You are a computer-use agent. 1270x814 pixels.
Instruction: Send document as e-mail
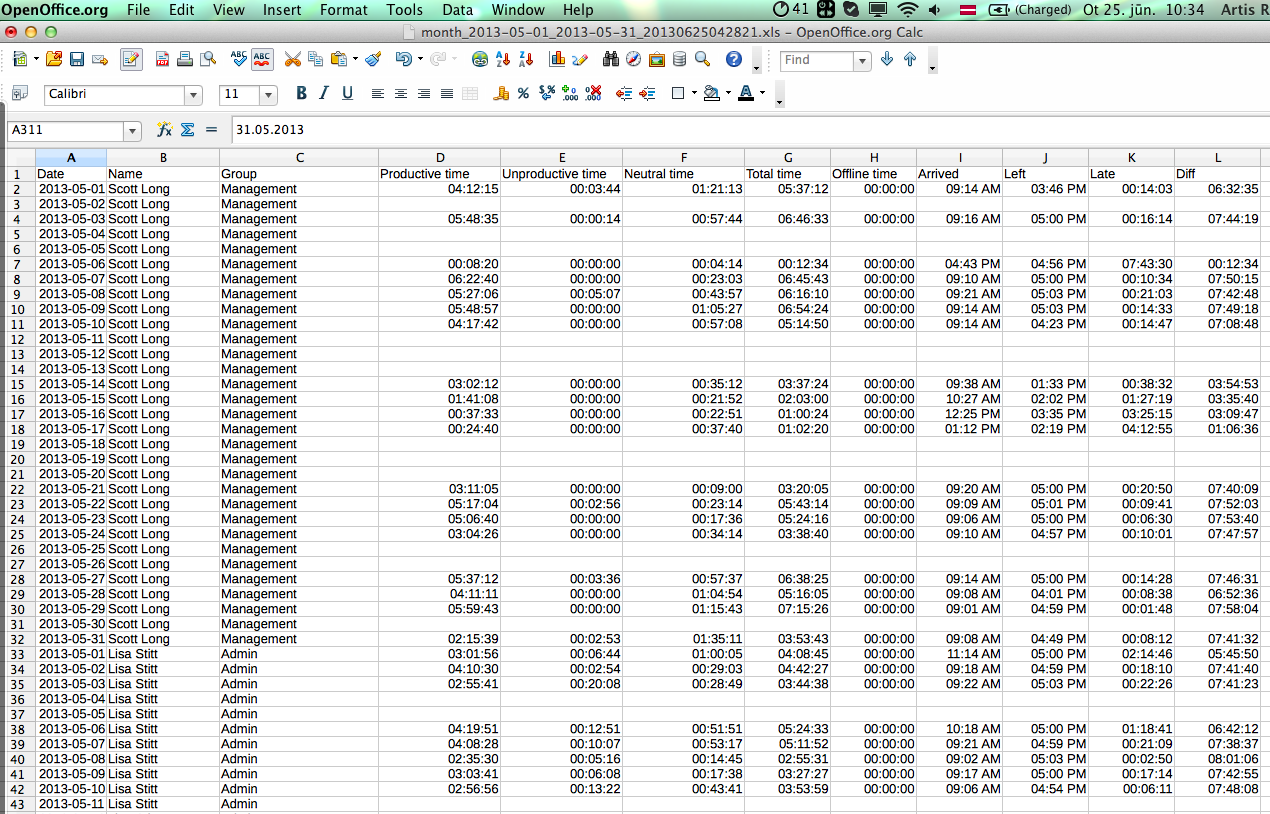[100, 60]
